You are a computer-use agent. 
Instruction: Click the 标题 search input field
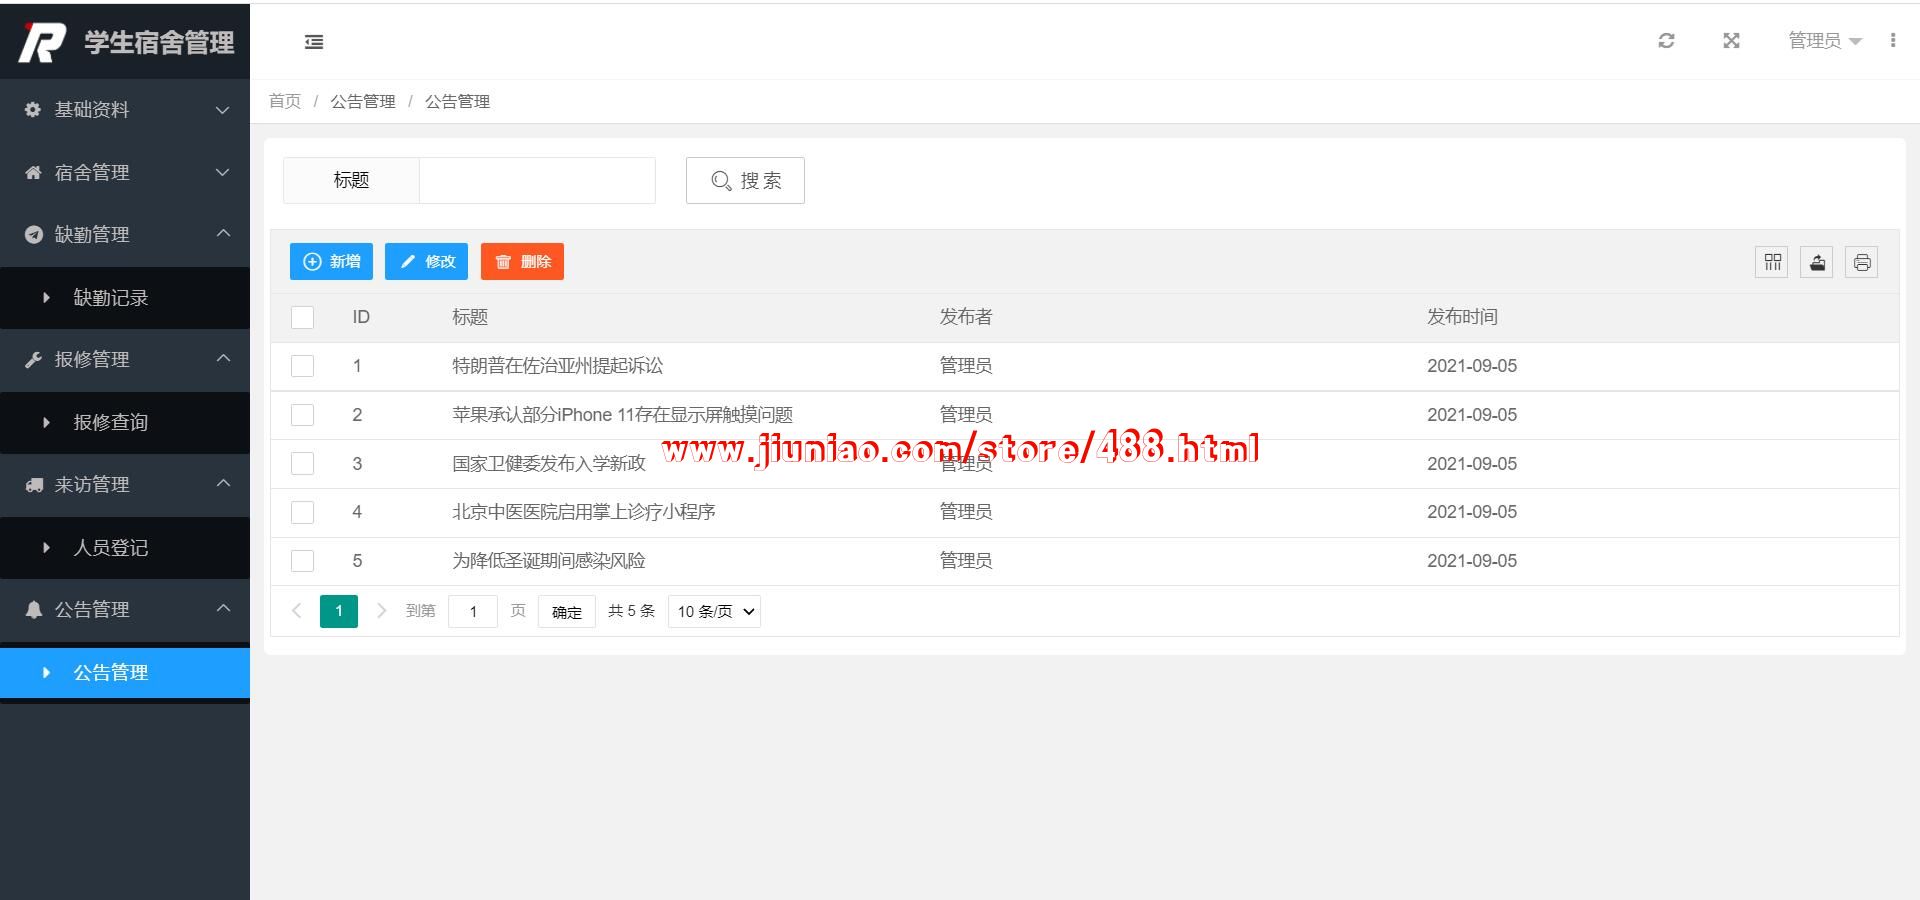pyautogui.click(x=537, y=181)
